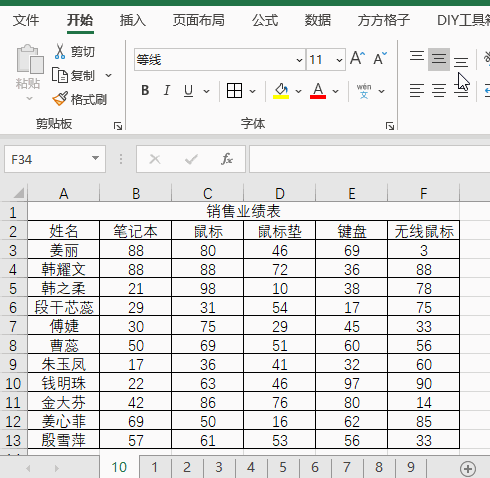Switch to the 插入 (Insert) tab

coord(133,20)
